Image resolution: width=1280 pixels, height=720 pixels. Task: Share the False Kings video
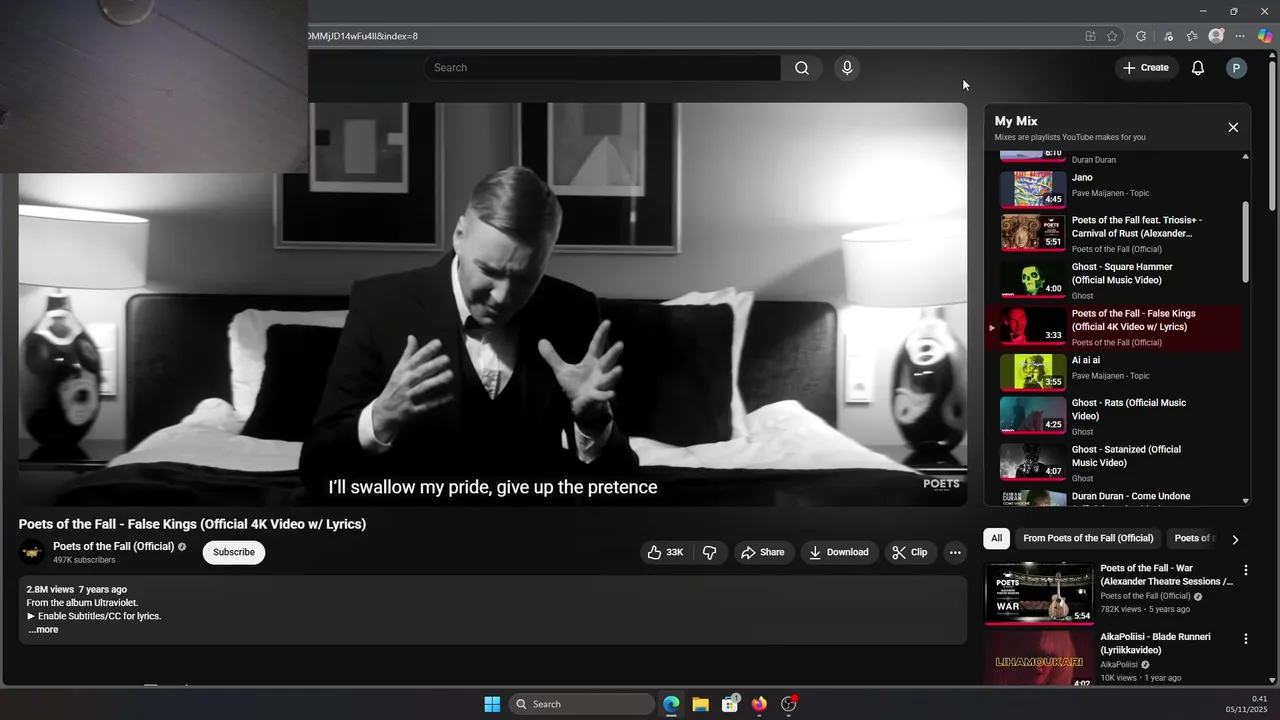pyautogui.click(x=763, y=552)
